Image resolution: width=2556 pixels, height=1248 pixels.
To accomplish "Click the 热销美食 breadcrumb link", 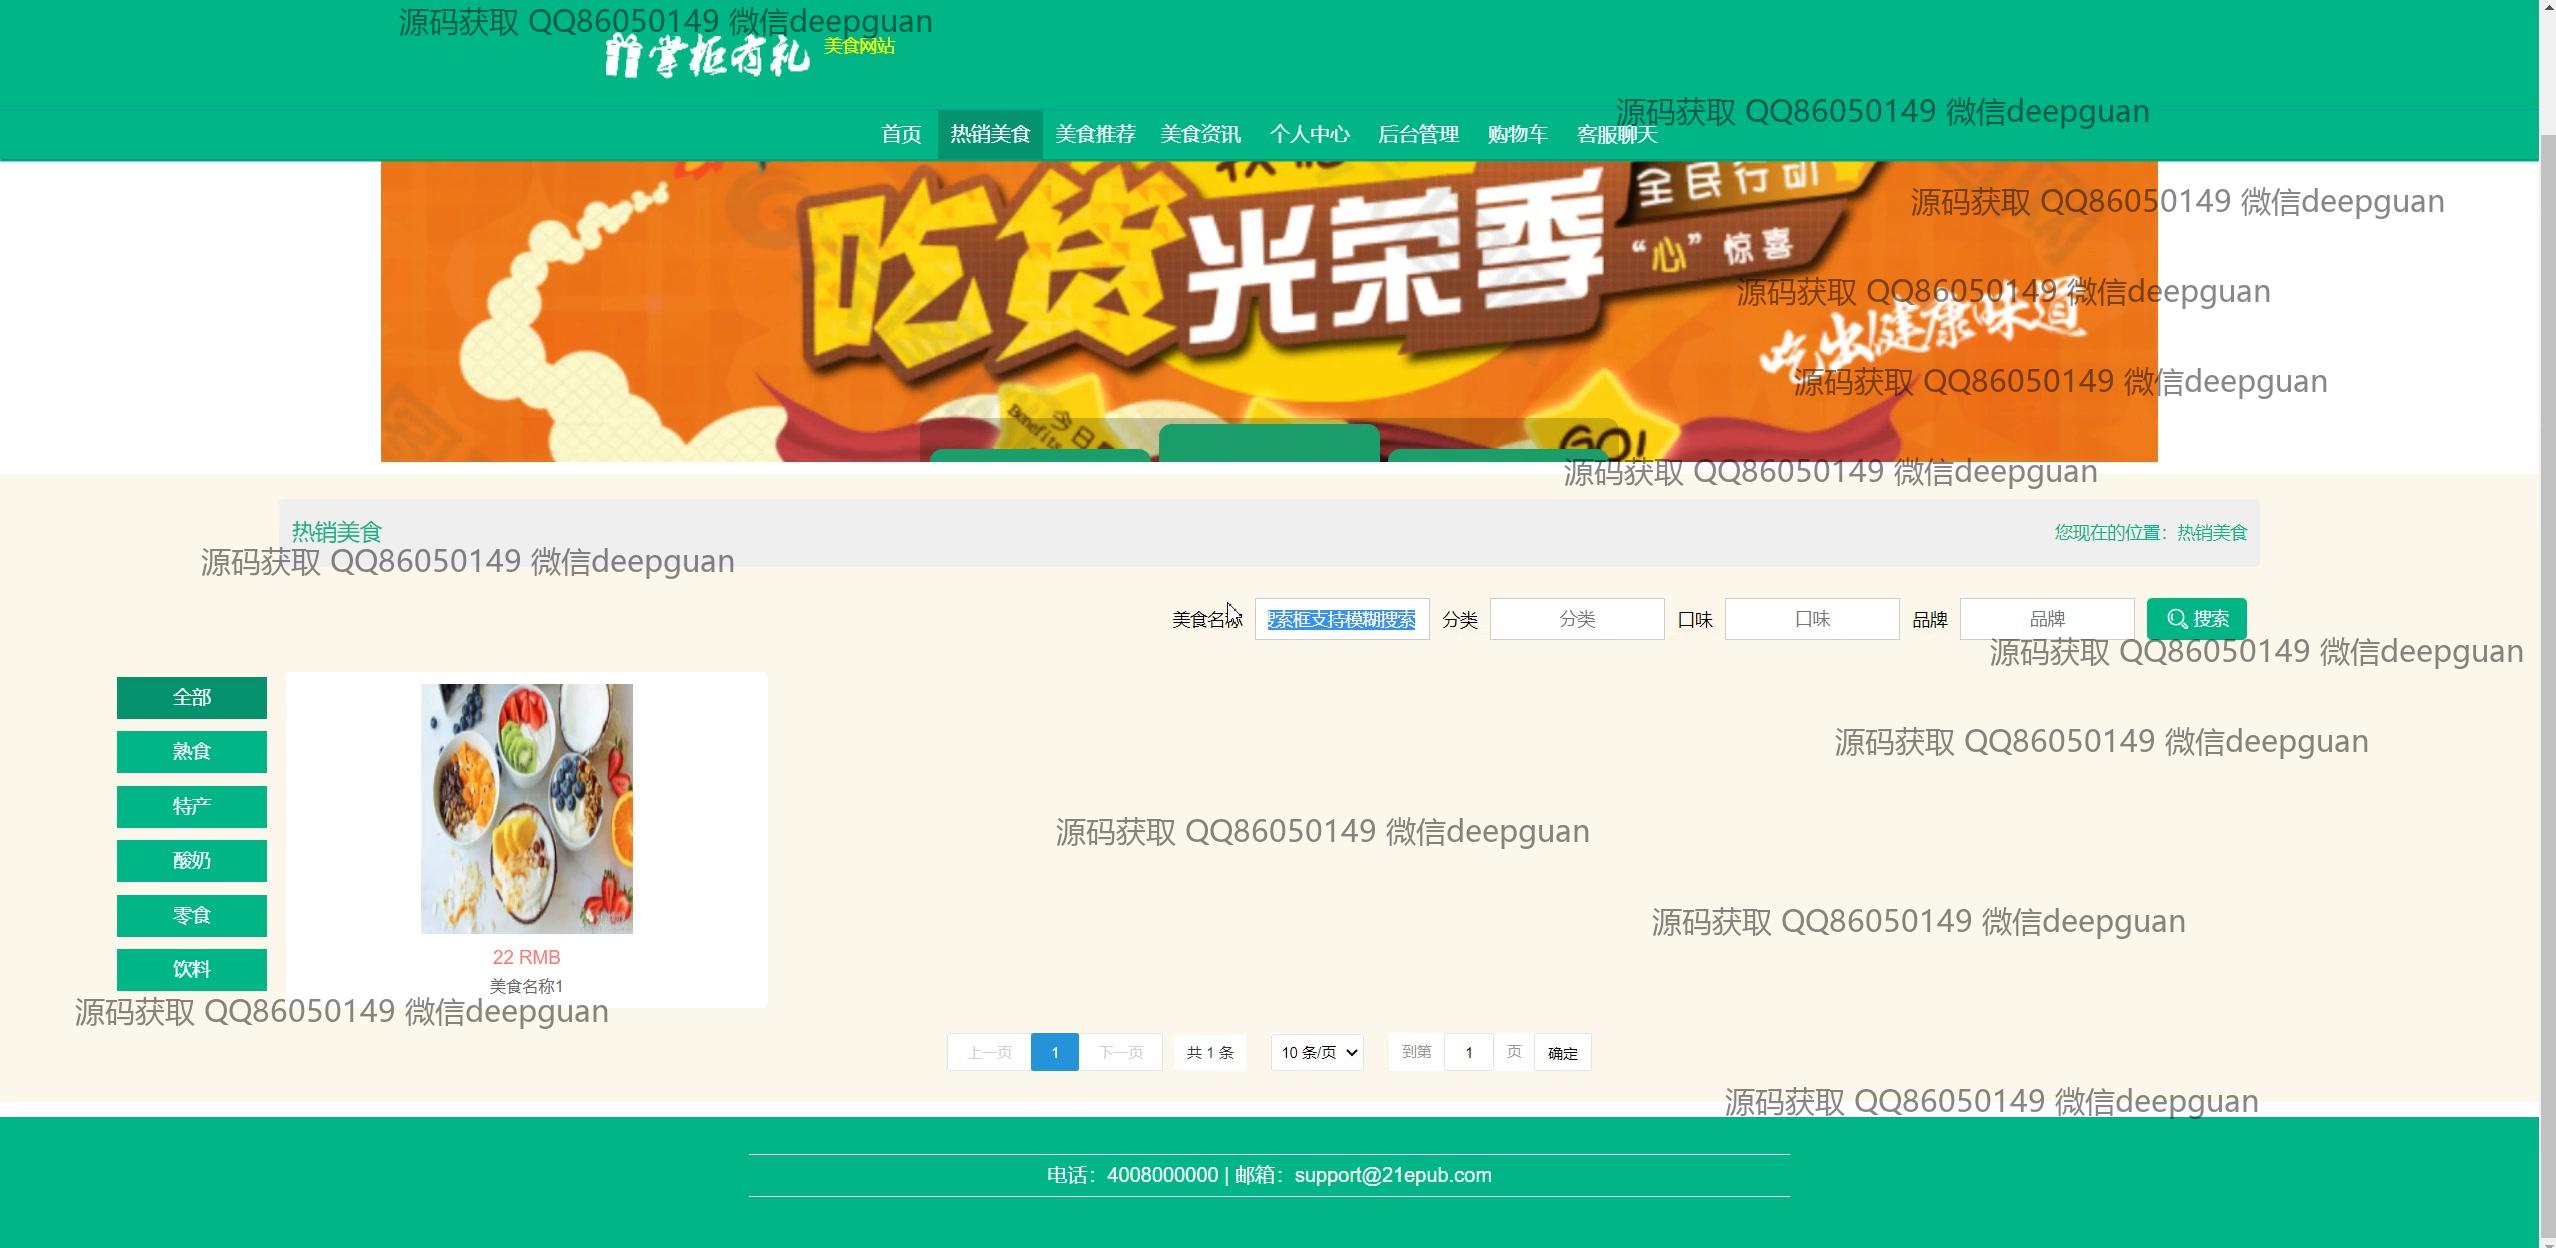I will pyautogui.click(x=2212, y=532).
